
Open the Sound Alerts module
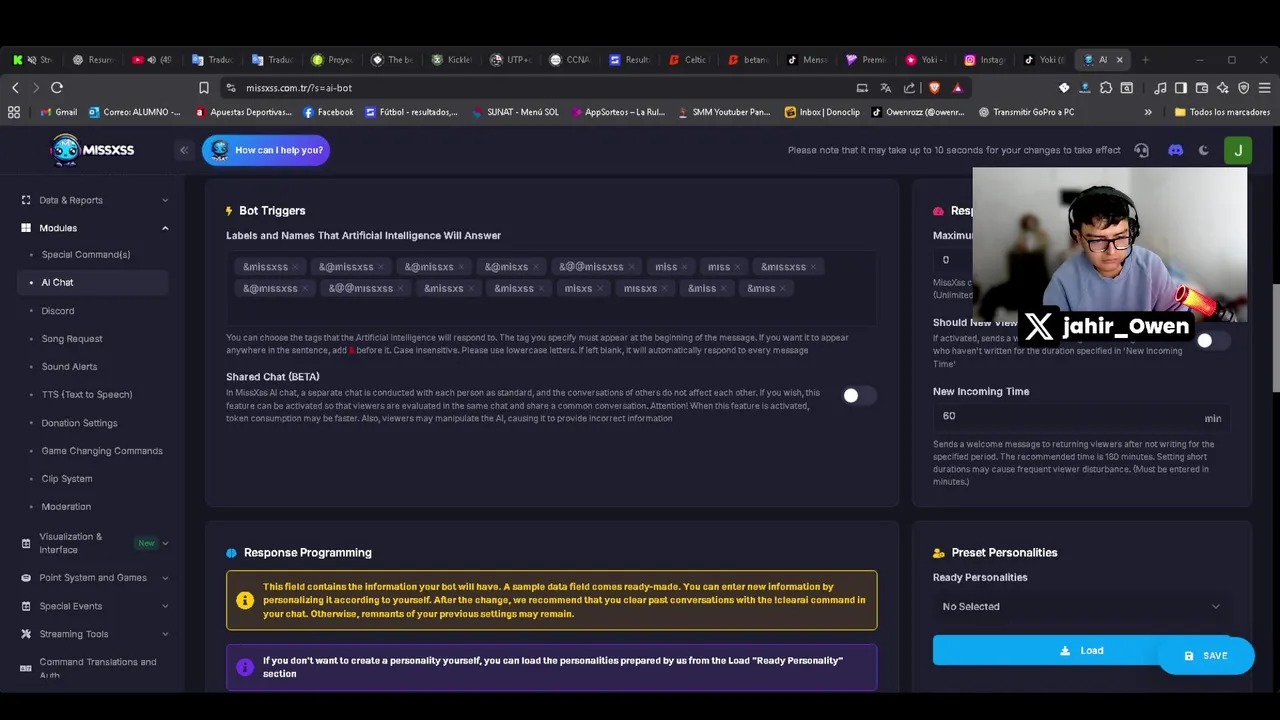coord(69,367)
